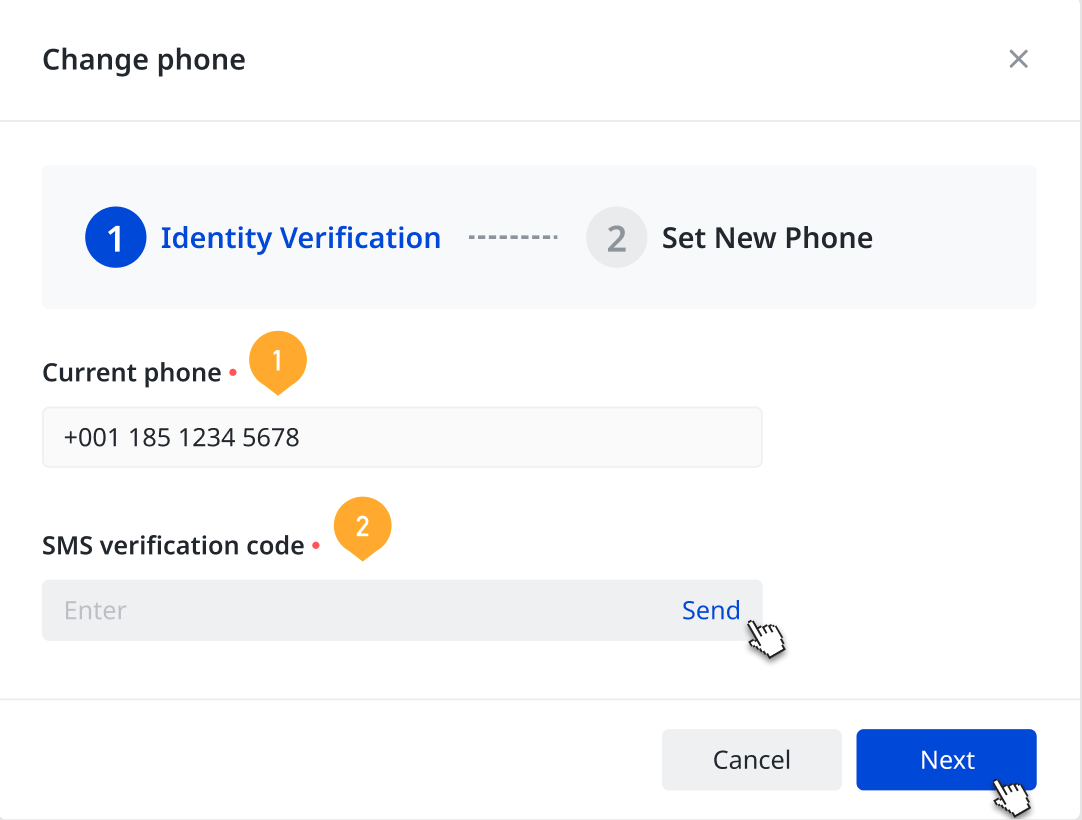Send the SMS verification code
Viewport: 1082px width, 820px height.
711,610
